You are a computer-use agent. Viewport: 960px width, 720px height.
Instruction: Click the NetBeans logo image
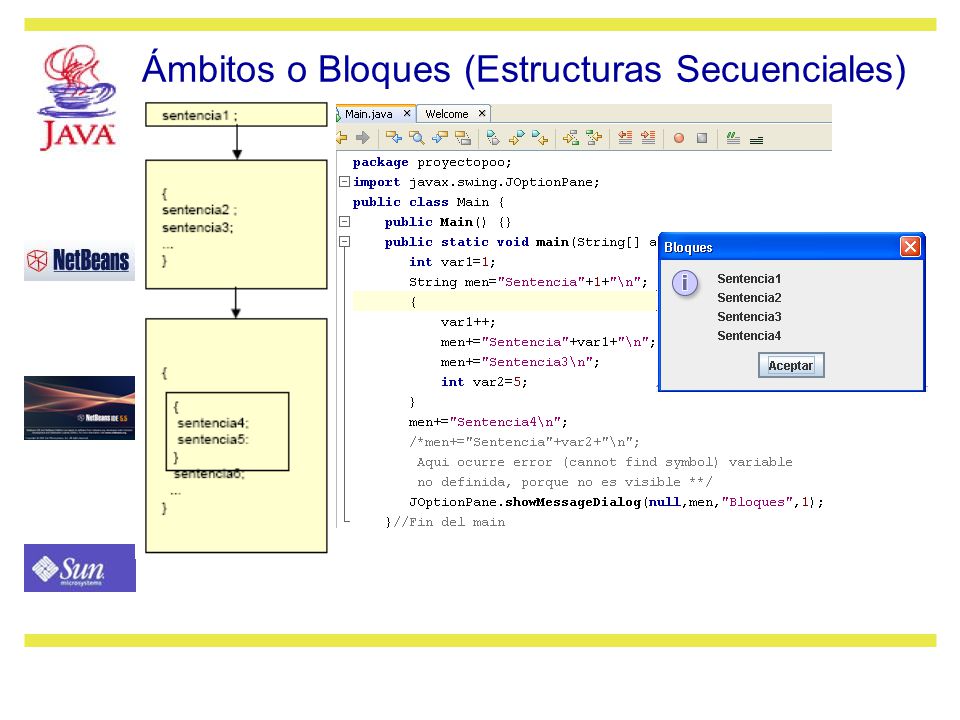coord(79,261)
